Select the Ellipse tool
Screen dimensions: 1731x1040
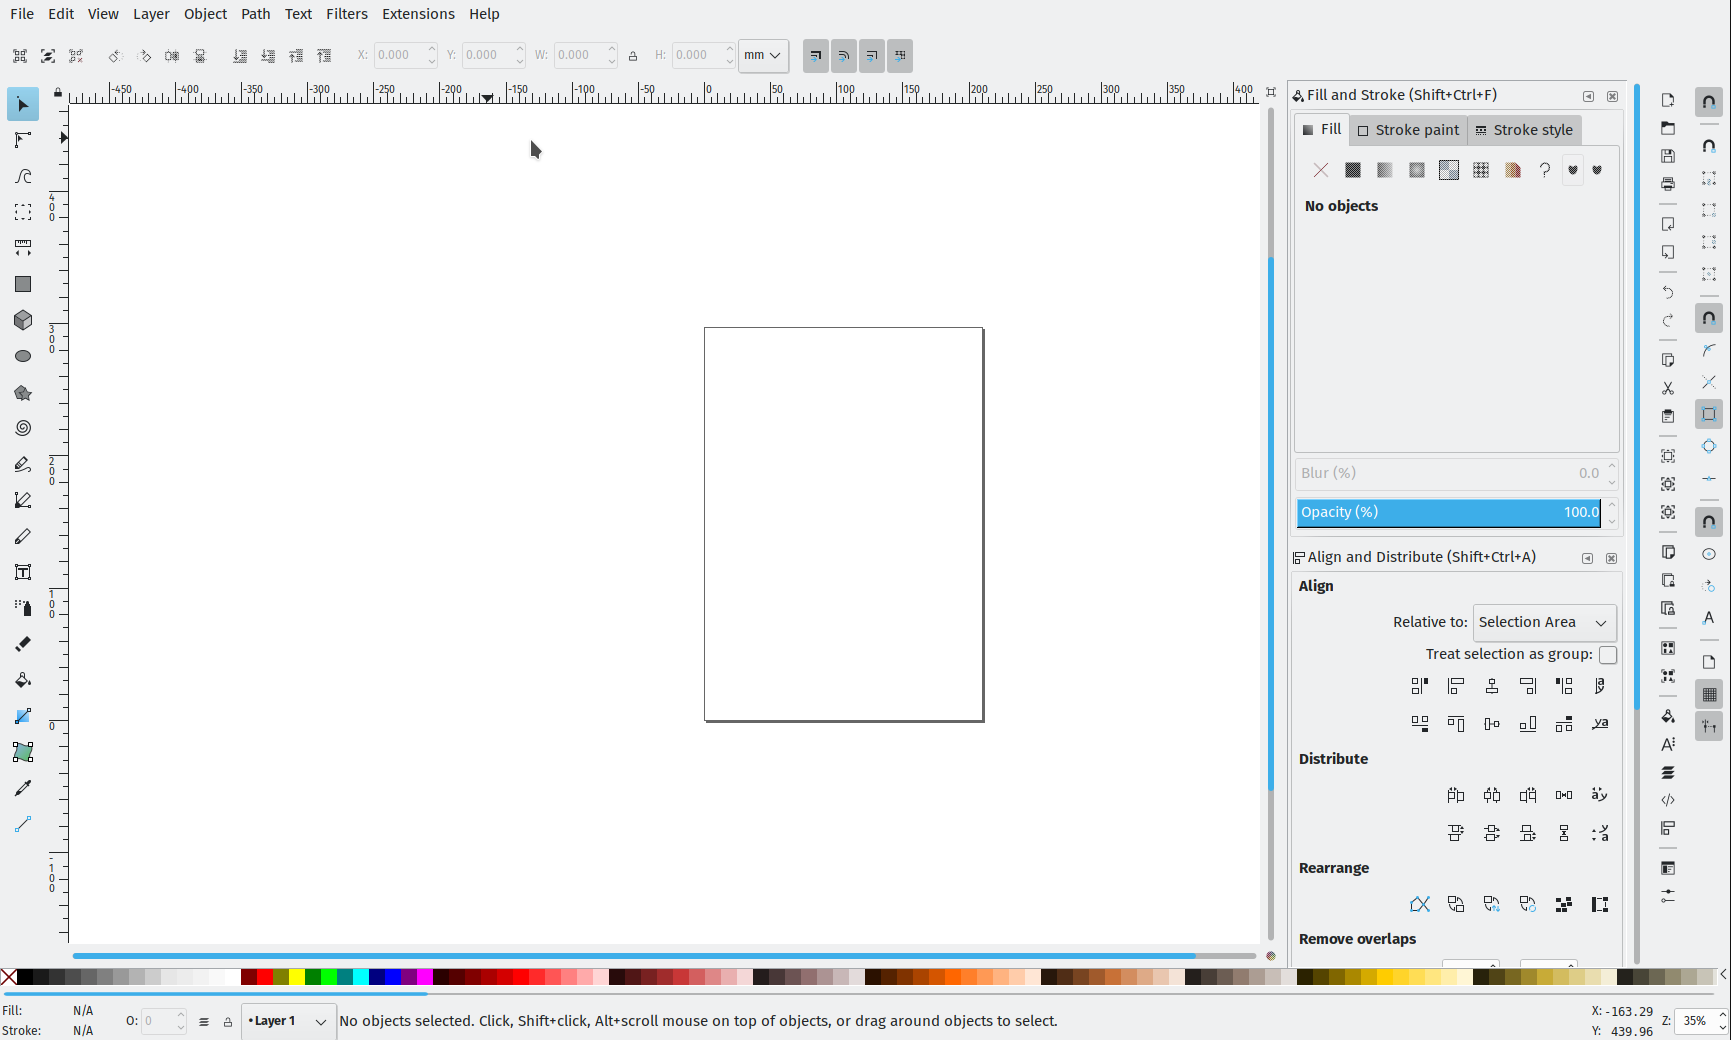[x=23, y=356]
